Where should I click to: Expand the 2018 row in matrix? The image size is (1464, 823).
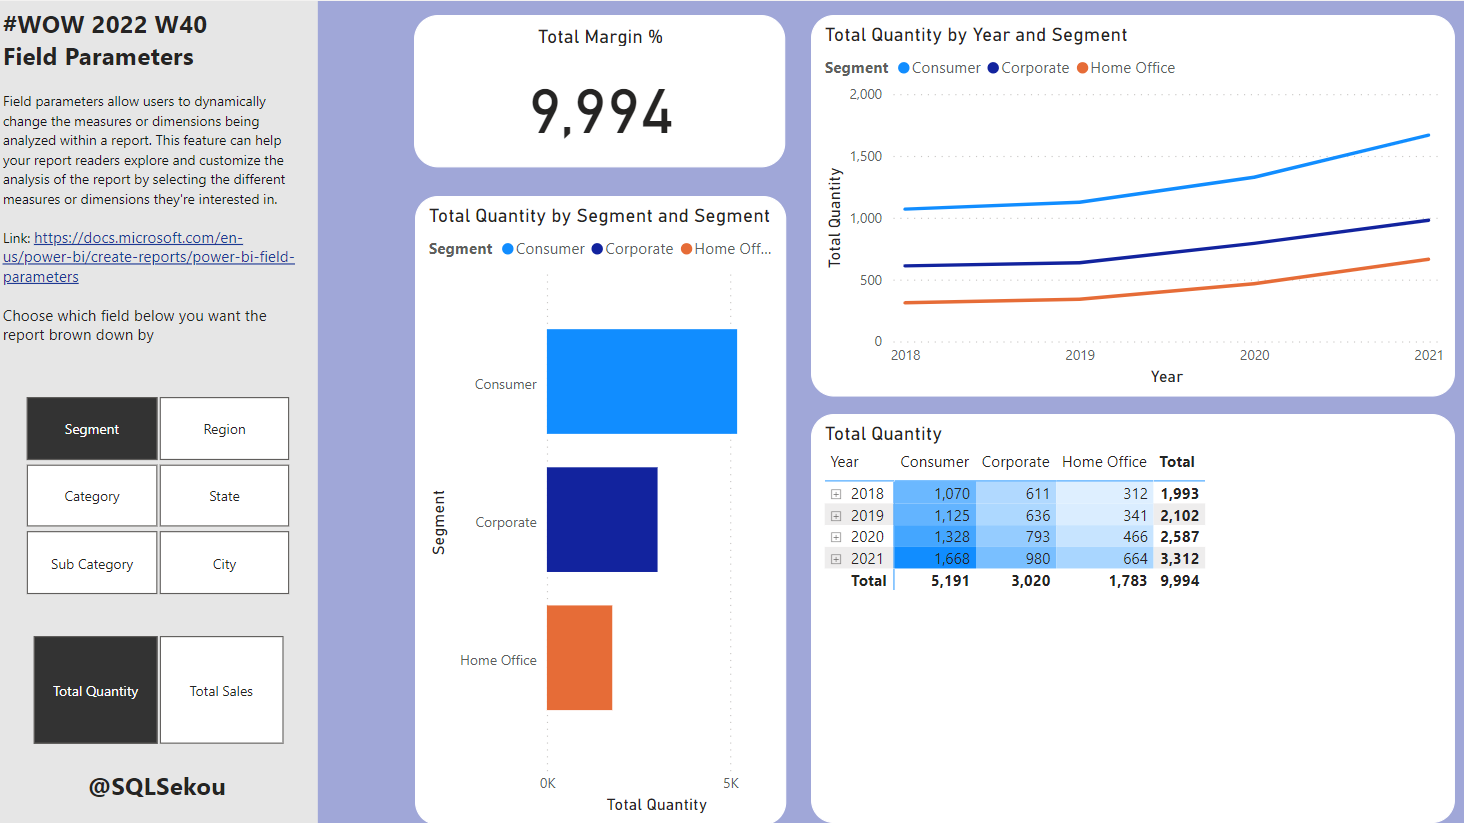pyautogui.click(x=836, y=494)
